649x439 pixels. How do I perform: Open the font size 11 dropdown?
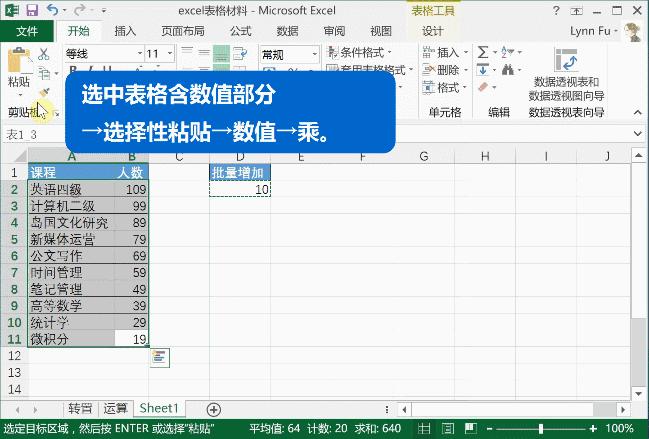pos(170,53)
